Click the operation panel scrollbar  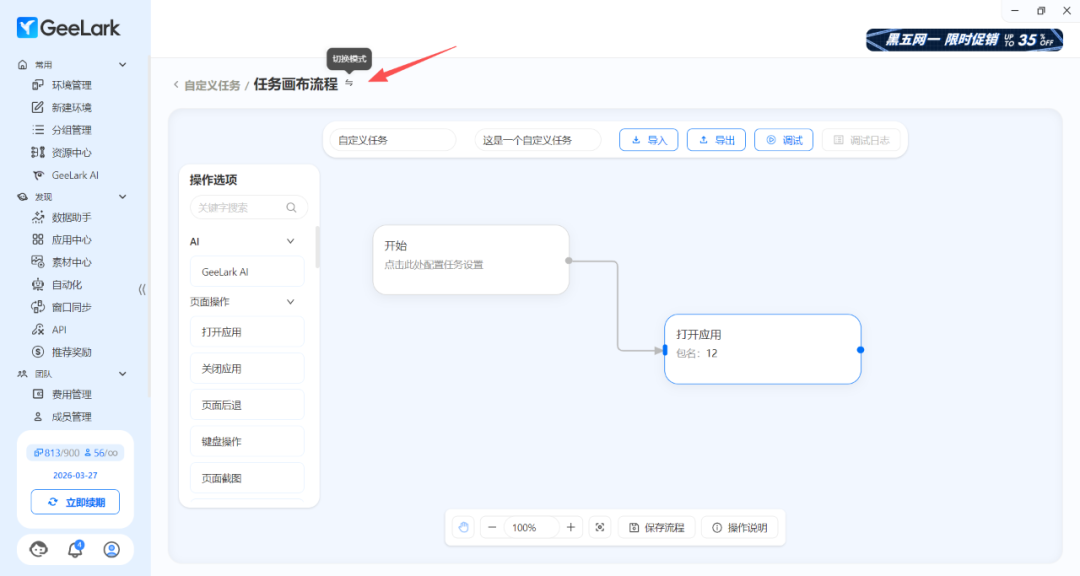[318, 247]
